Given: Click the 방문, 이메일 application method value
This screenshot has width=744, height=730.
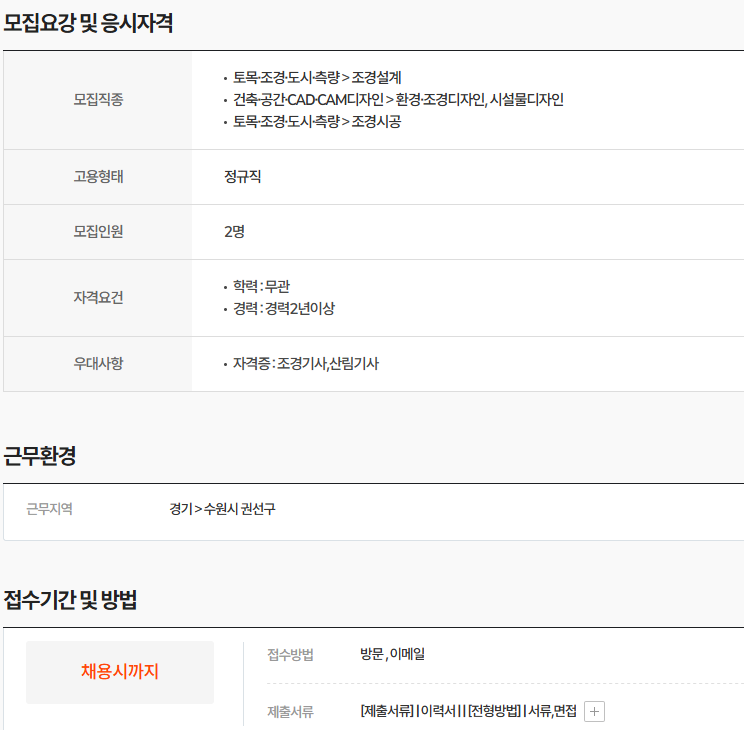Looking at the screenshot, I should 392,655.
